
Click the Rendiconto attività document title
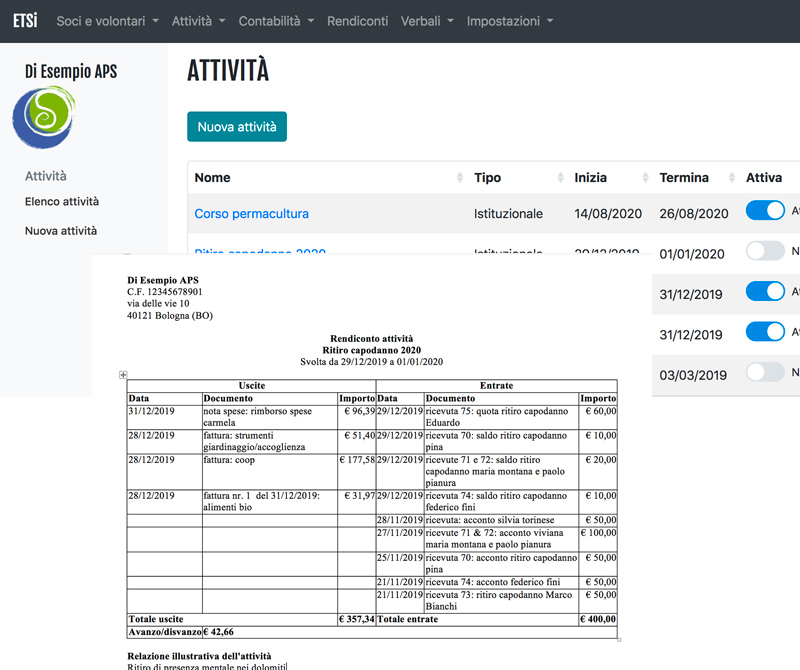[x=372, y=338]
